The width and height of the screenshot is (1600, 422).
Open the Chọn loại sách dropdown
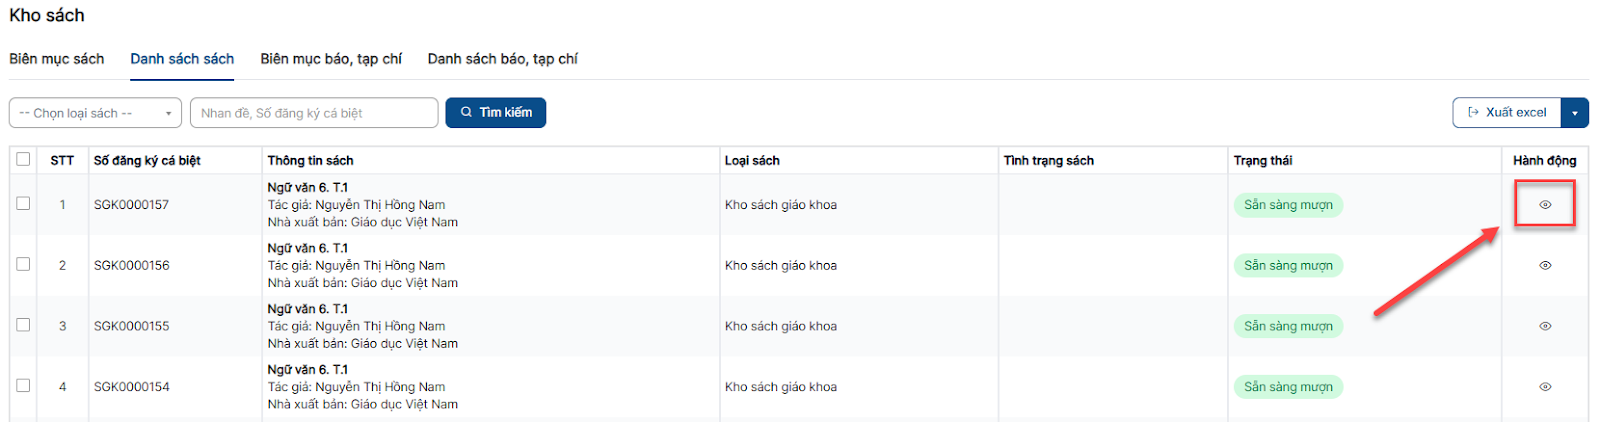tap(95, 113)
